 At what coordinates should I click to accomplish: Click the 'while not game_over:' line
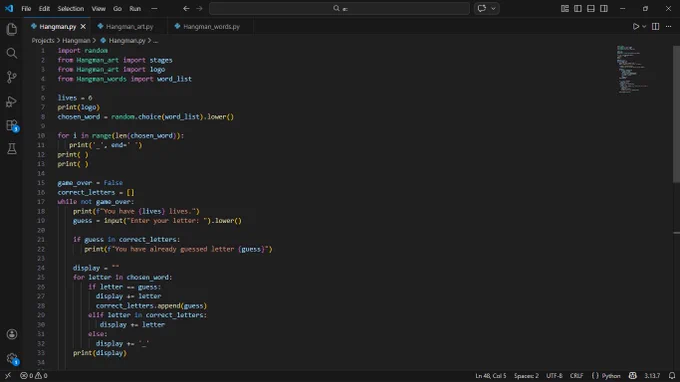point(96,202)
